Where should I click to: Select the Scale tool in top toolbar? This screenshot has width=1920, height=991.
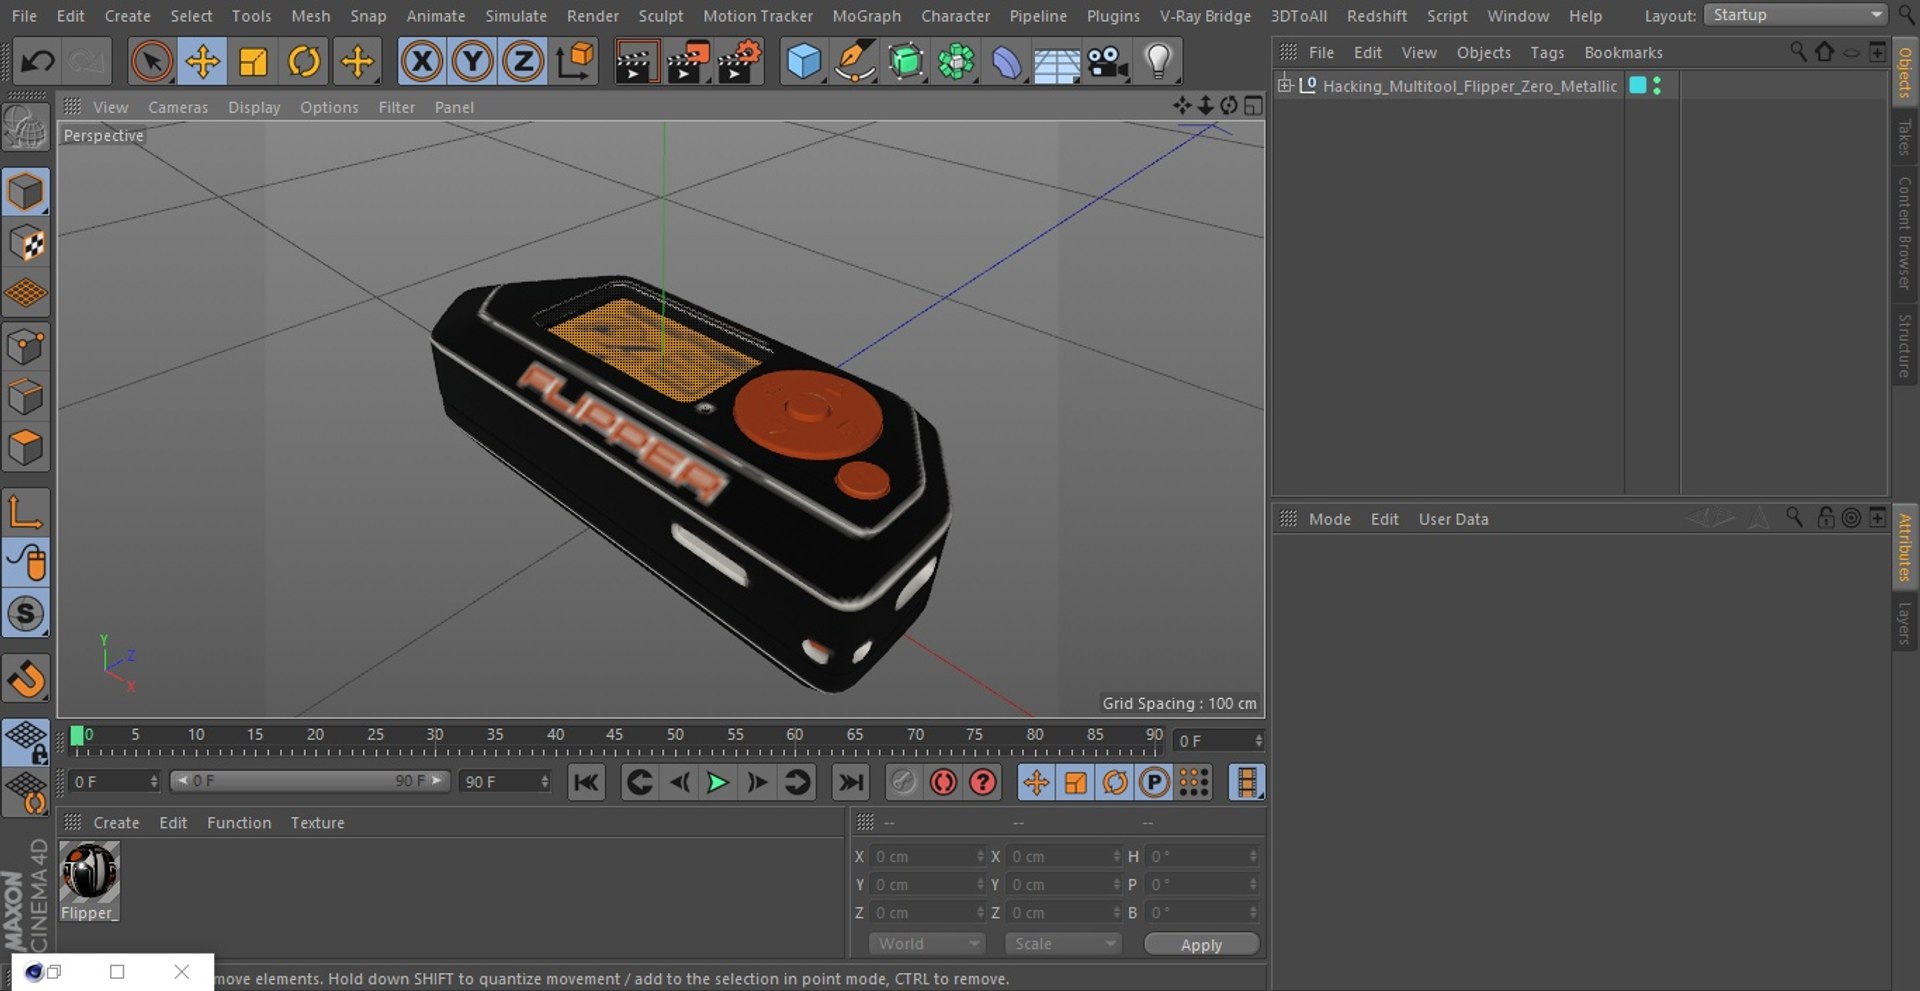253,62
